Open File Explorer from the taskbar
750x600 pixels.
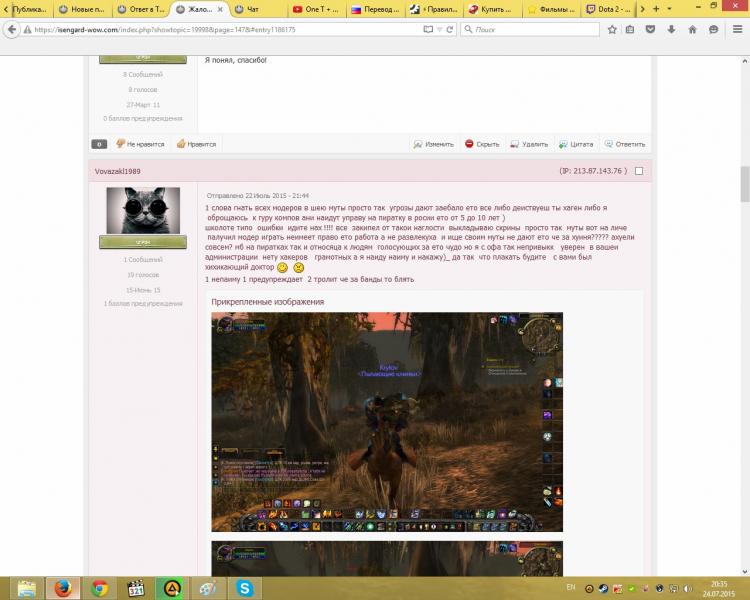point(27,588)
